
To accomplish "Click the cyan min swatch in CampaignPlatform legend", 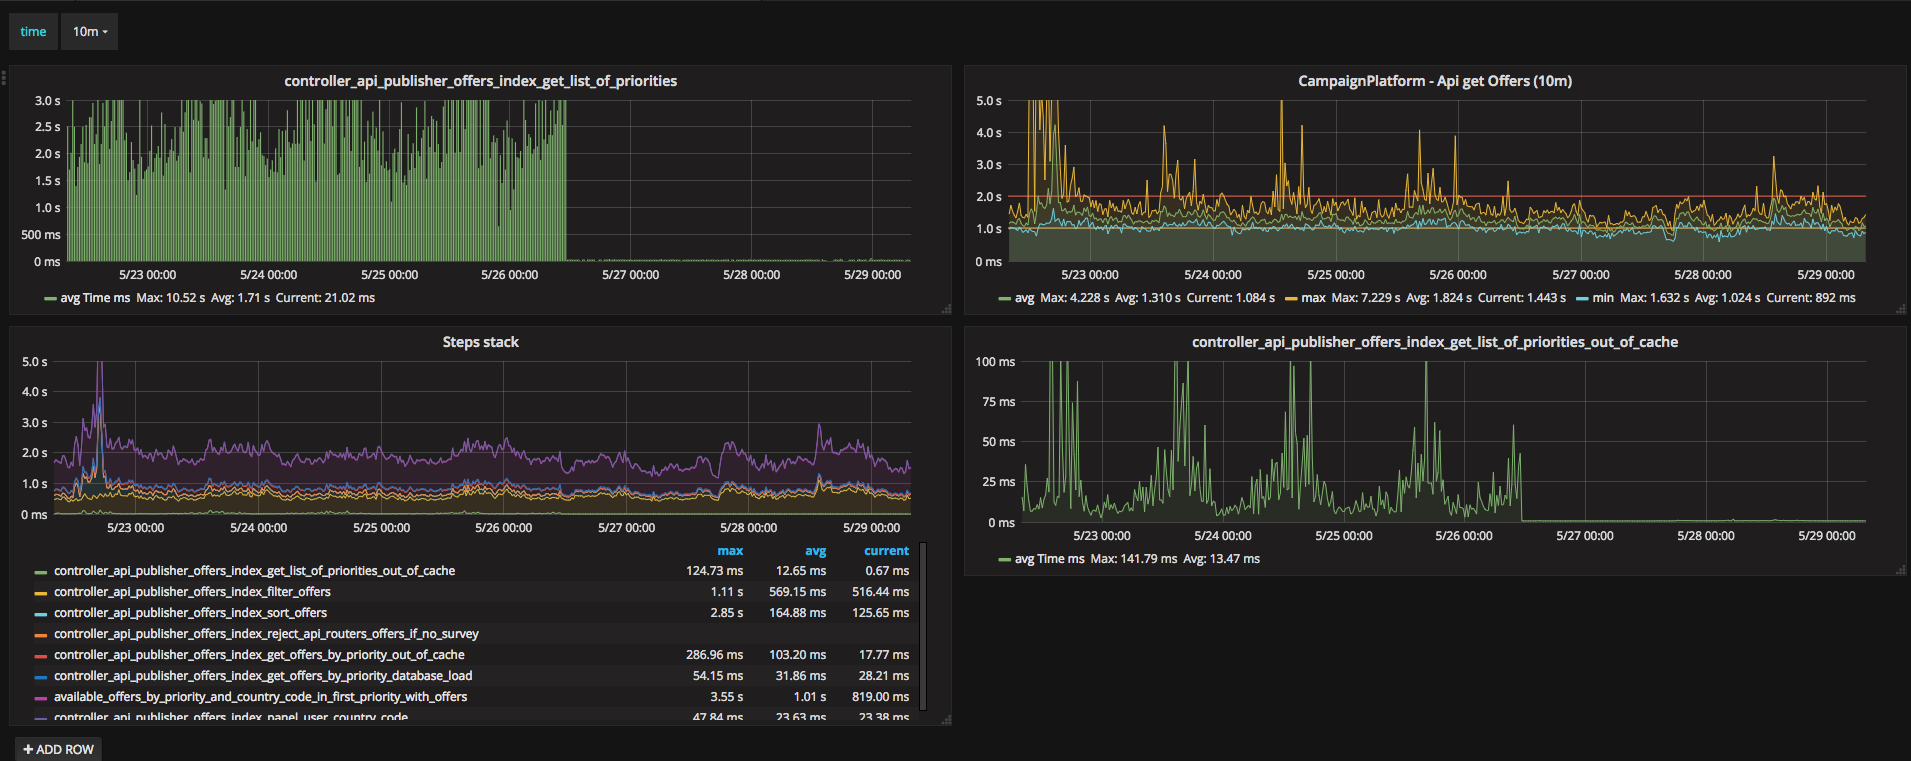I will pyautogui.click(x=1582, y=299).
